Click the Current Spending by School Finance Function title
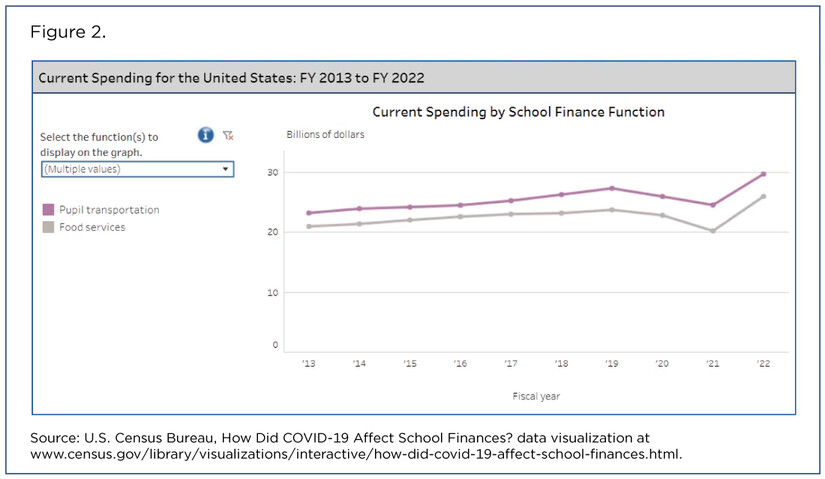The image size is (825, 479). click(518, 112)
